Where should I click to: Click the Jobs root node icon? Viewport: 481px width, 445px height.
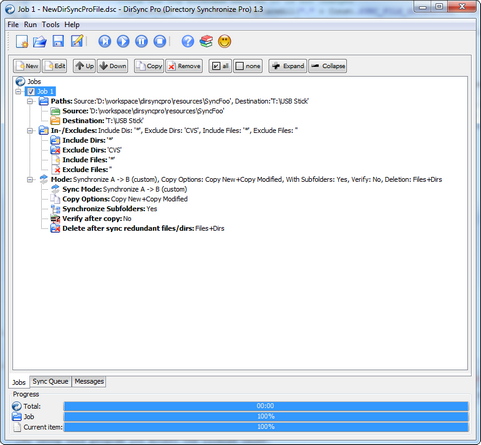[20, 81]
